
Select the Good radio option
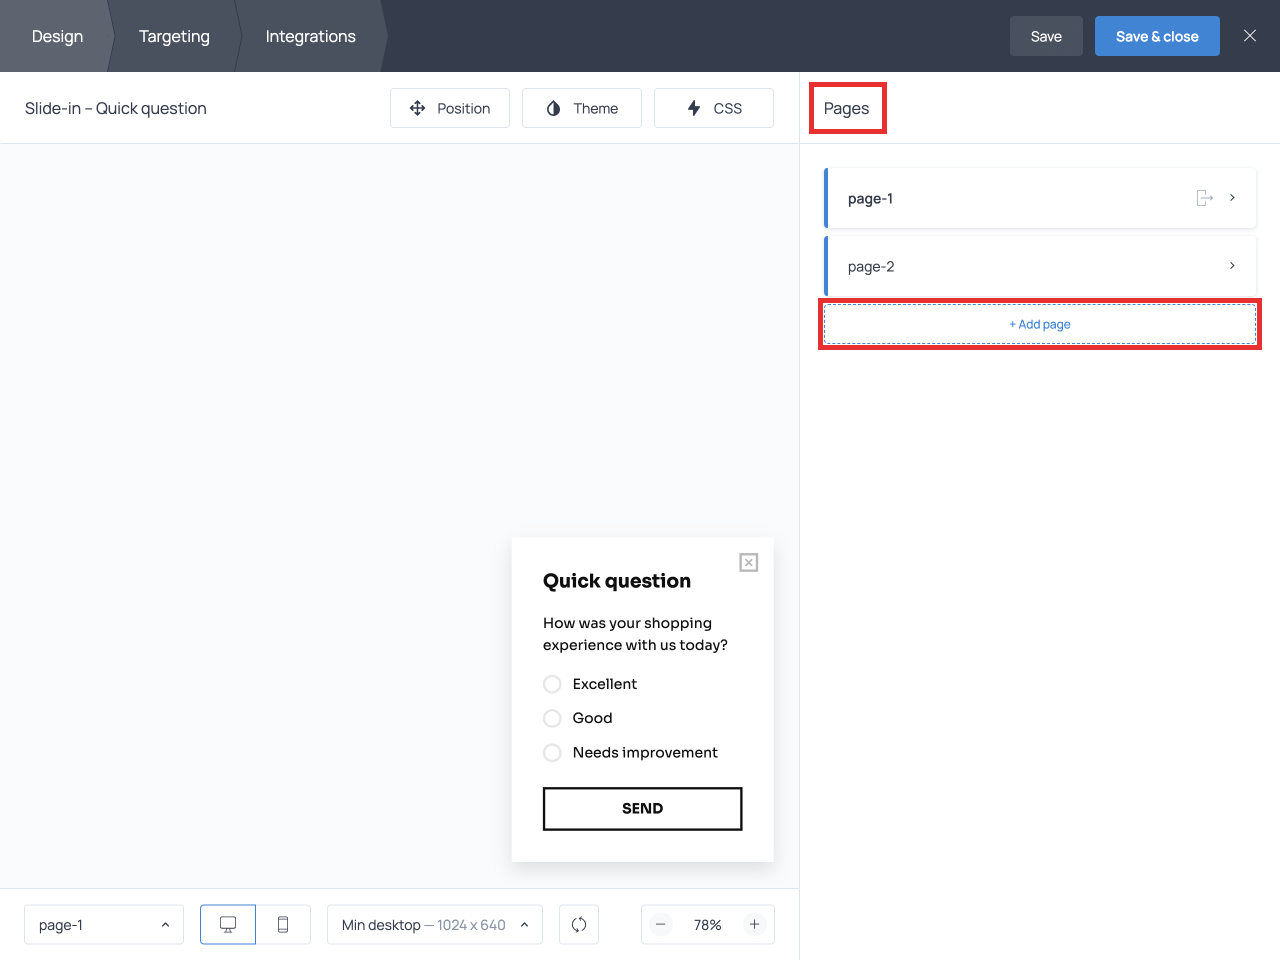click(552, 718)
